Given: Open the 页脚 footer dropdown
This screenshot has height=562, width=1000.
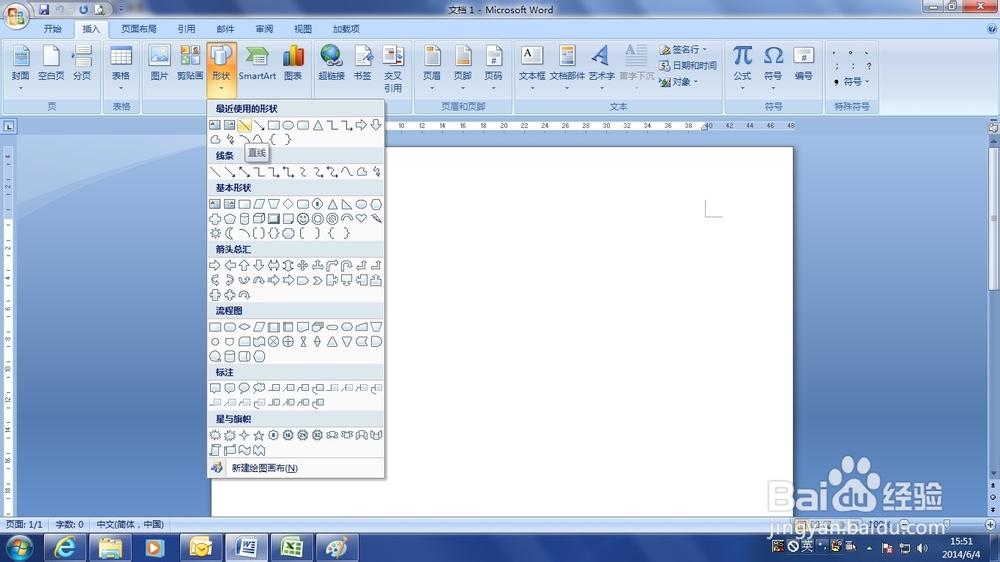Looking at the screenshot, I should [462, 68].
